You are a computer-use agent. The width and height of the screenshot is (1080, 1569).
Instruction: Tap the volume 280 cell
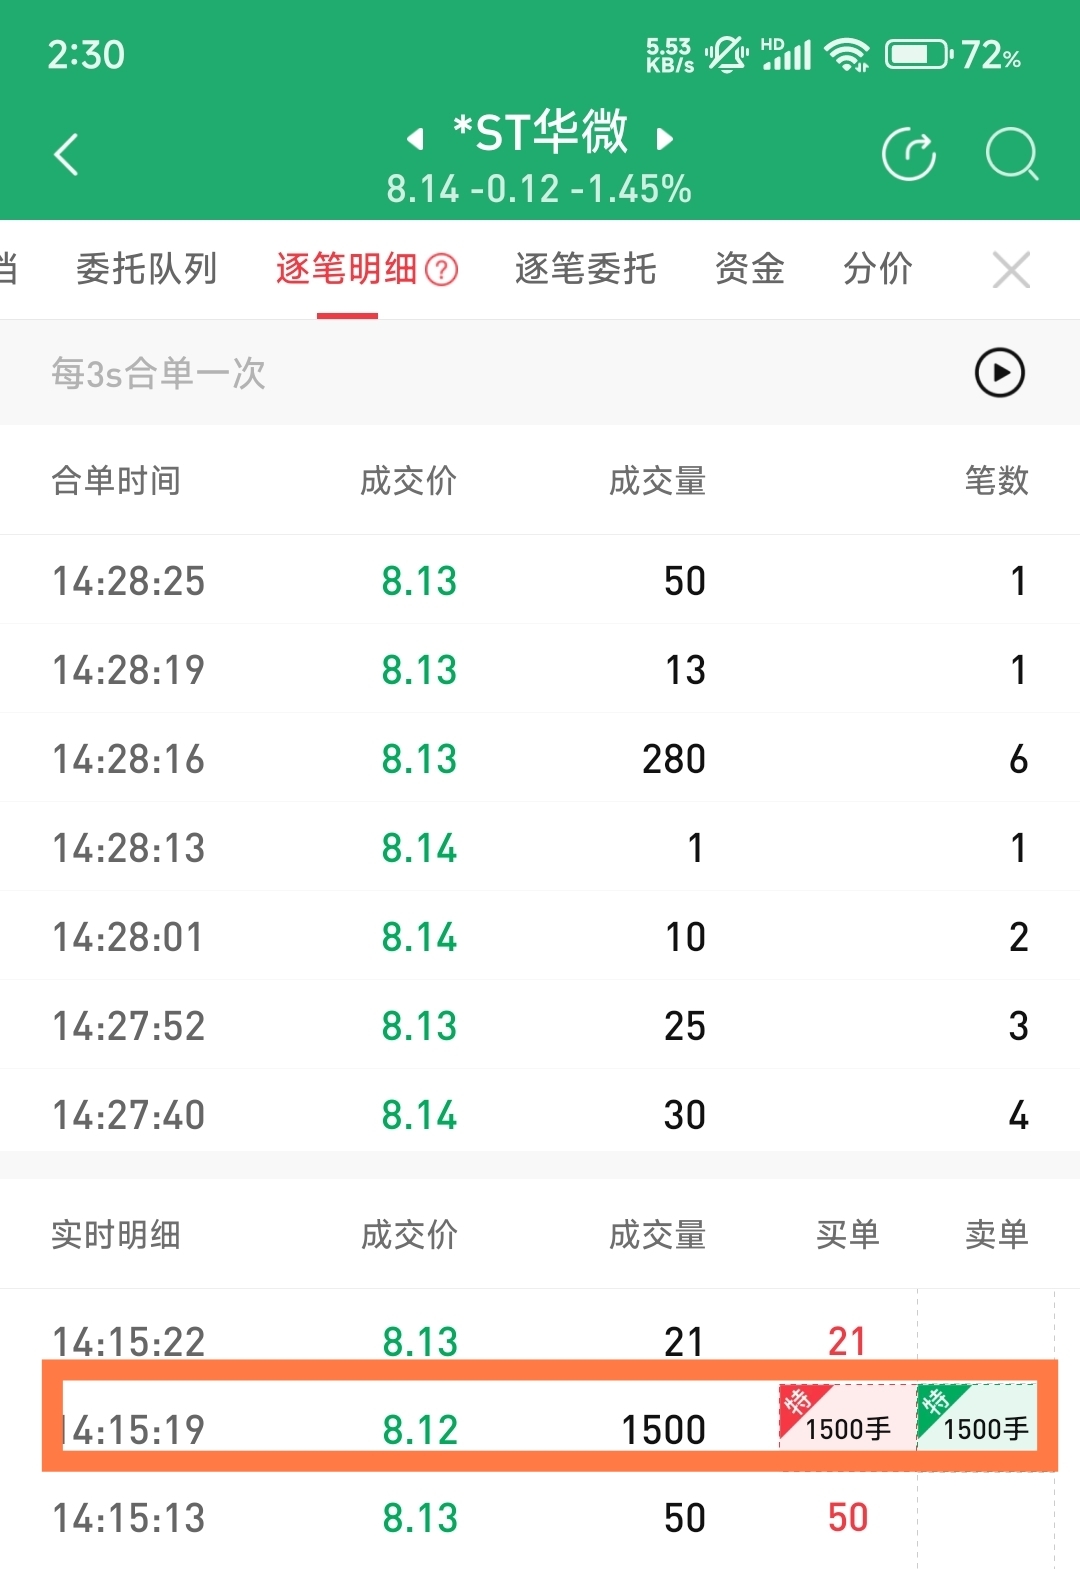(x=674, y=759)
